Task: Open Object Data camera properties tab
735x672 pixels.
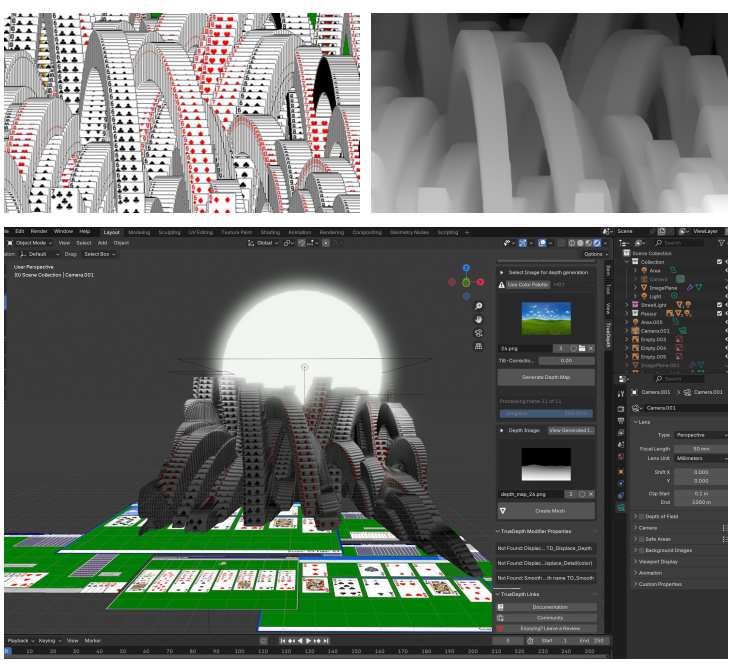Action: 621,508
